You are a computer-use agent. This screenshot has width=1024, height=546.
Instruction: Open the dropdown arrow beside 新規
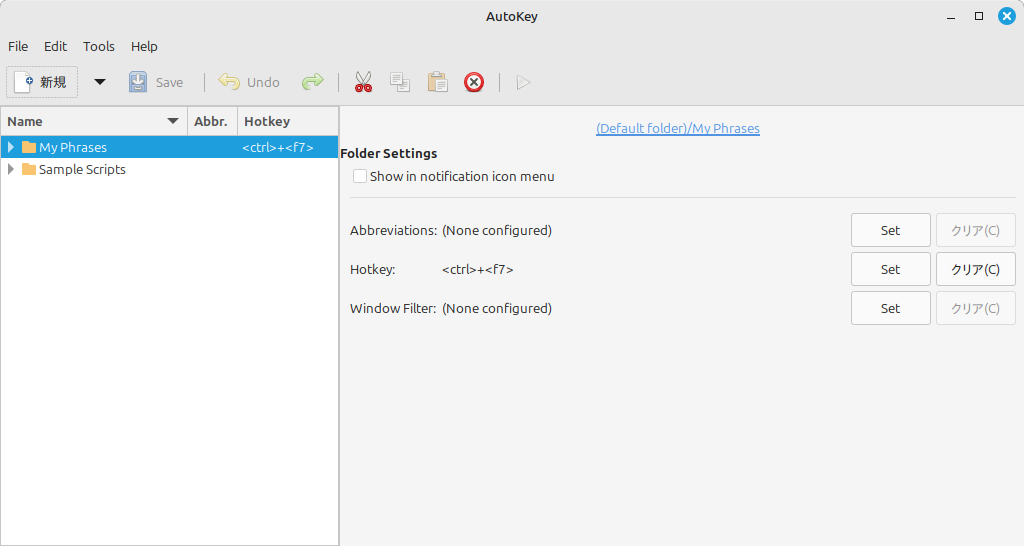tap(100, 82)
